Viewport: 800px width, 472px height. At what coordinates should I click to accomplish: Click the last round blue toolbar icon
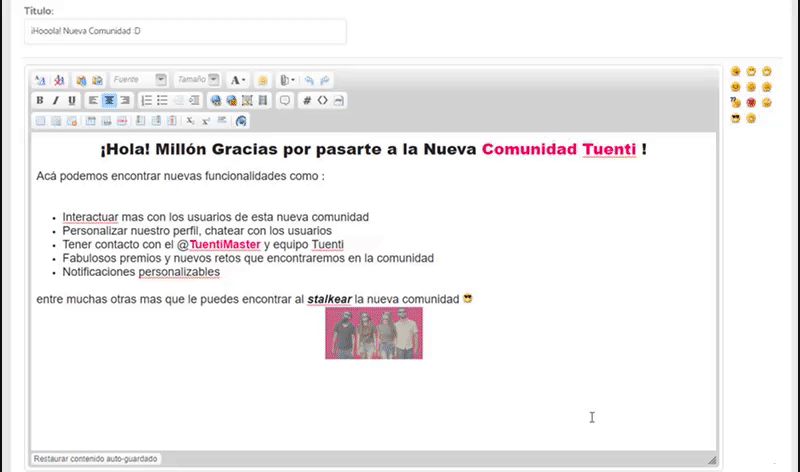(x=241, y=121)
